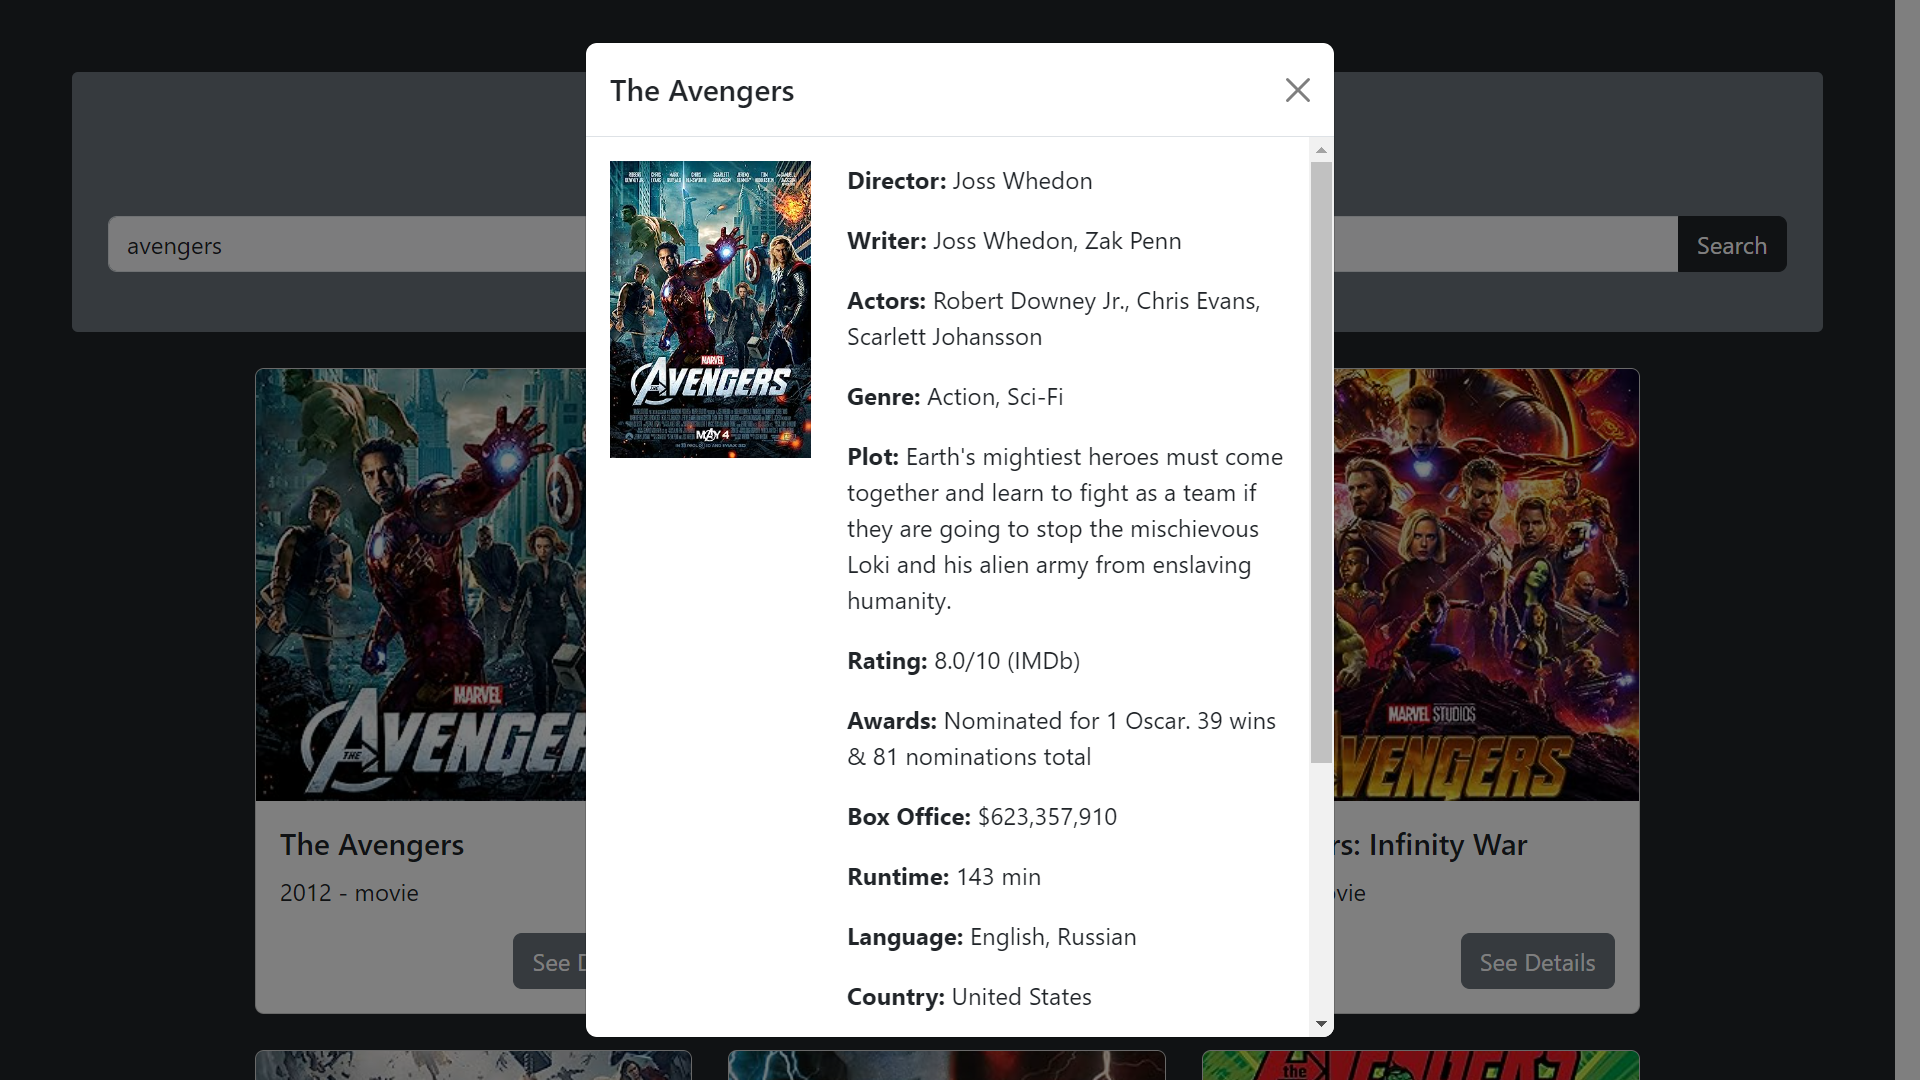
Task: Click The Avengers modal header title
Action: tap(702, 91)
